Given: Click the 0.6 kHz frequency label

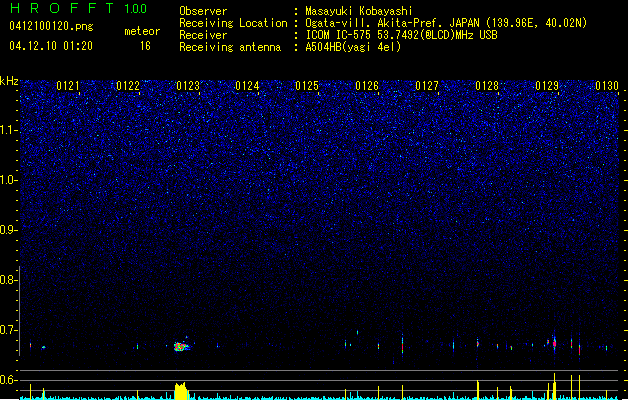Looking at the screenshot, I should (x=8, y=380).
